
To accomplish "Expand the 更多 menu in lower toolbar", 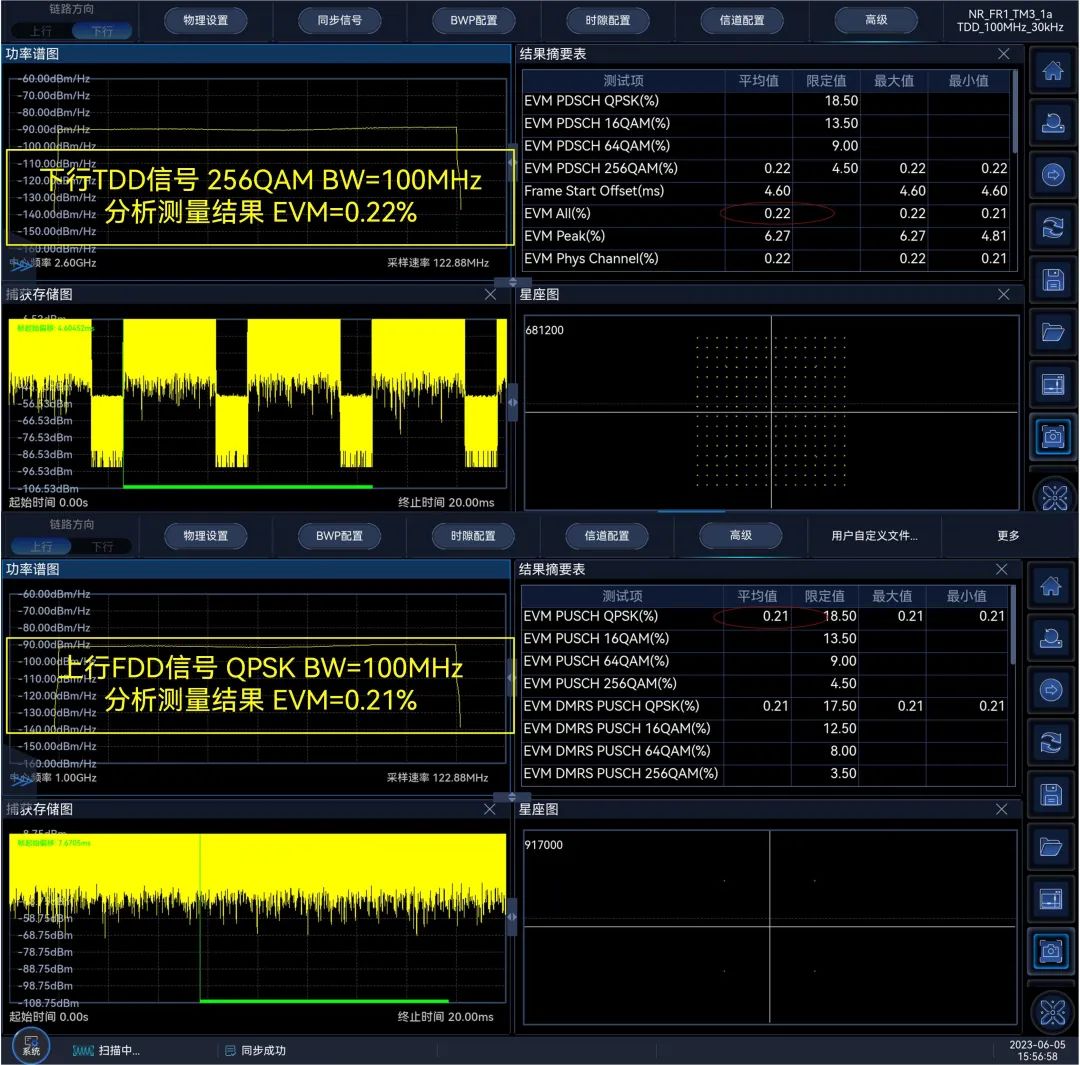I will [1008, 535].
